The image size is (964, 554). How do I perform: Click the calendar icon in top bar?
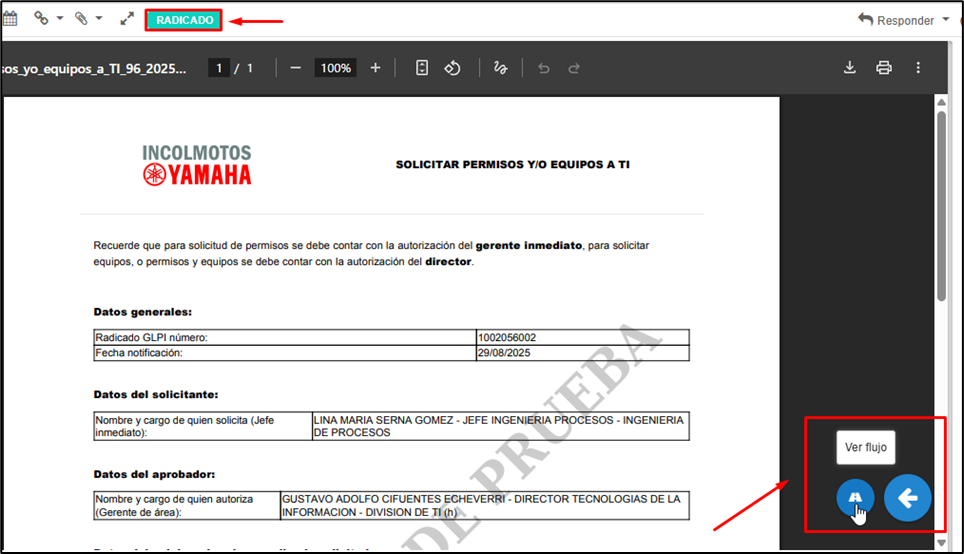tap(8, 18)
